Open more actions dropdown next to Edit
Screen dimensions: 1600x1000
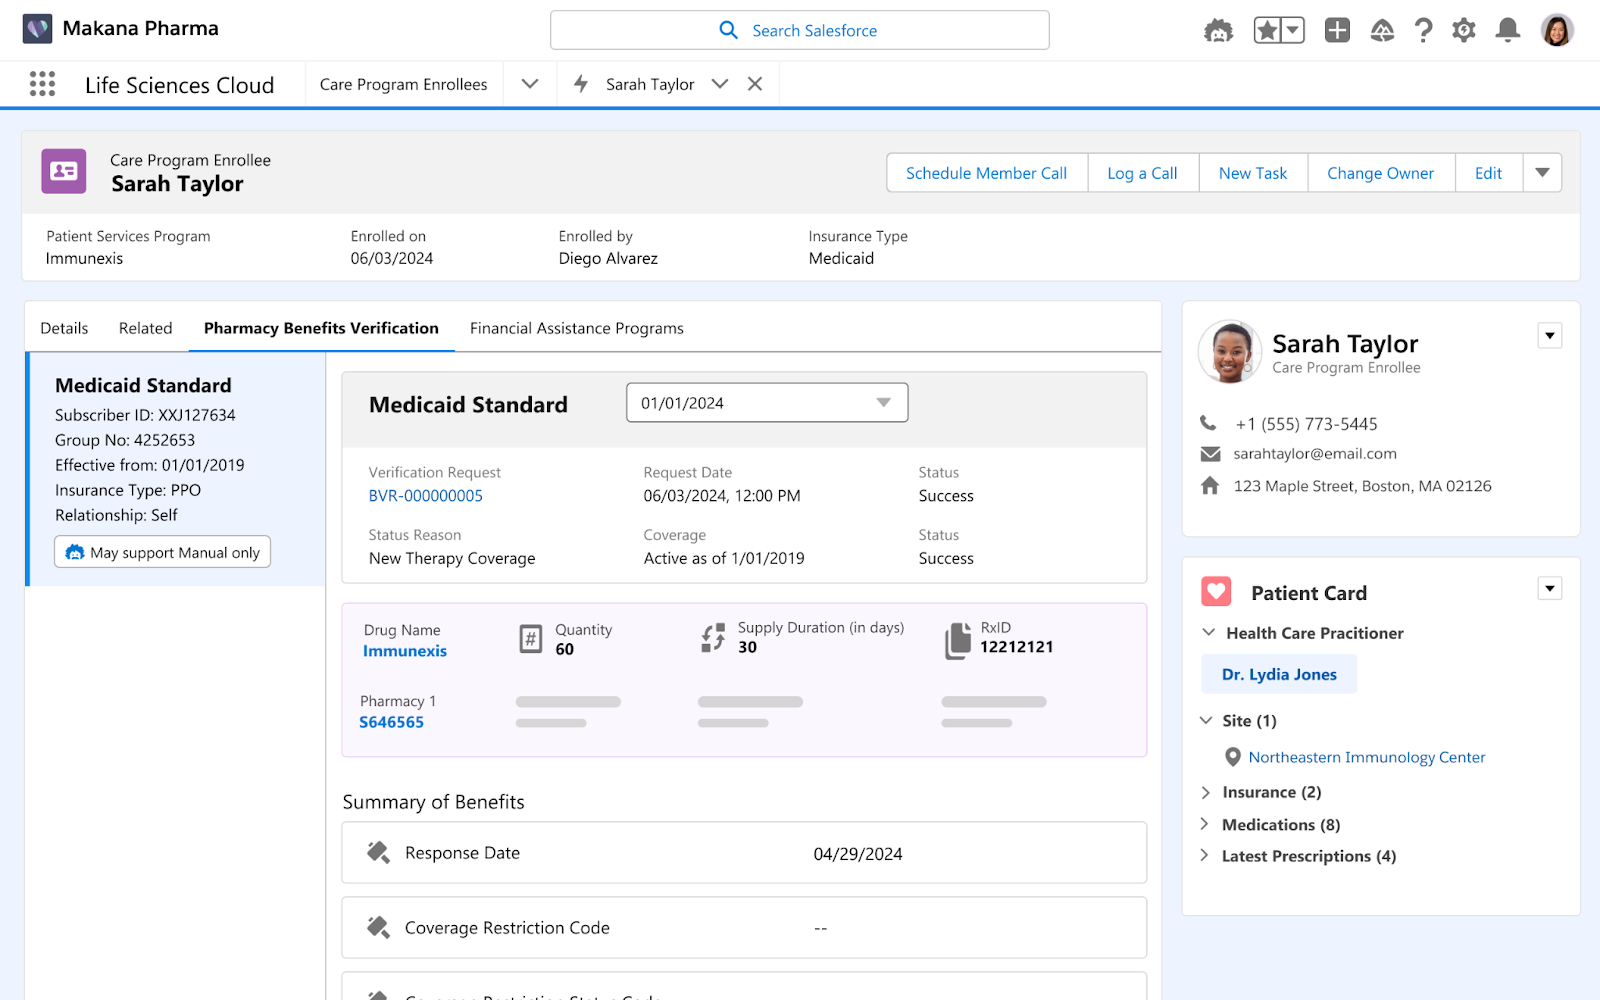(x=1542, y=173)
